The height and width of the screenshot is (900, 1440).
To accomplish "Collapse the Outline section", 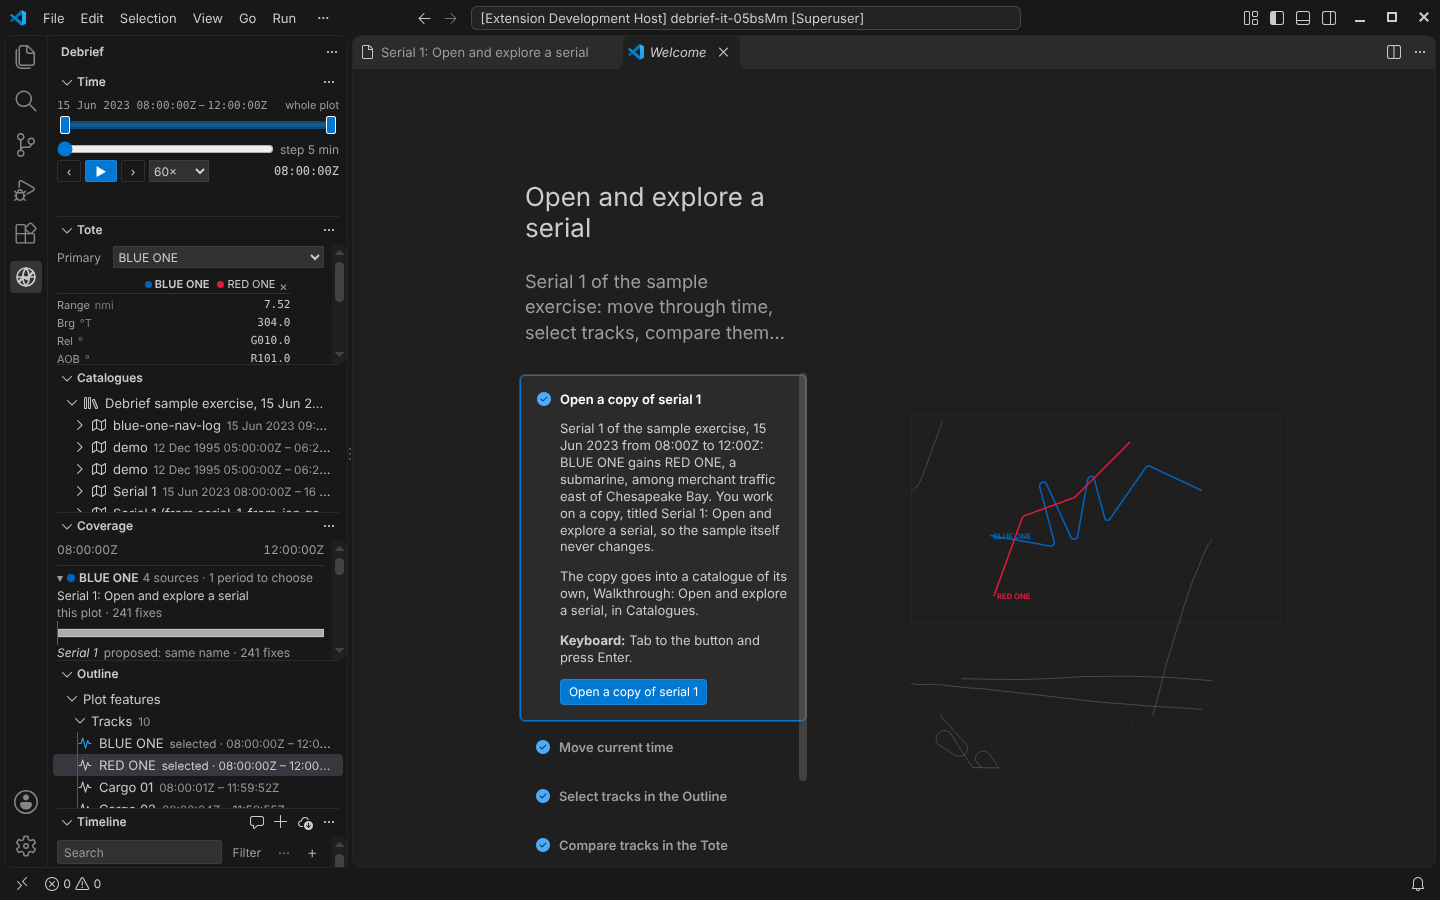I will coord(67,674).
